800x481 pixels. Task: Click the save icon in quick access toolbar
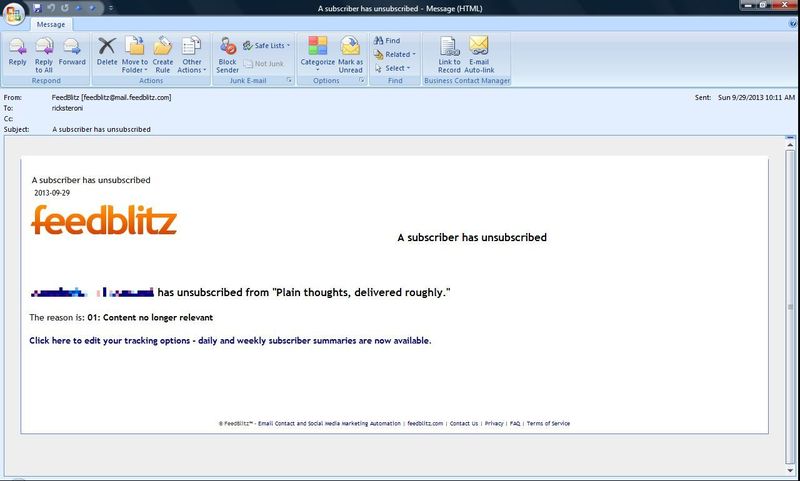(x=37, y=7)
